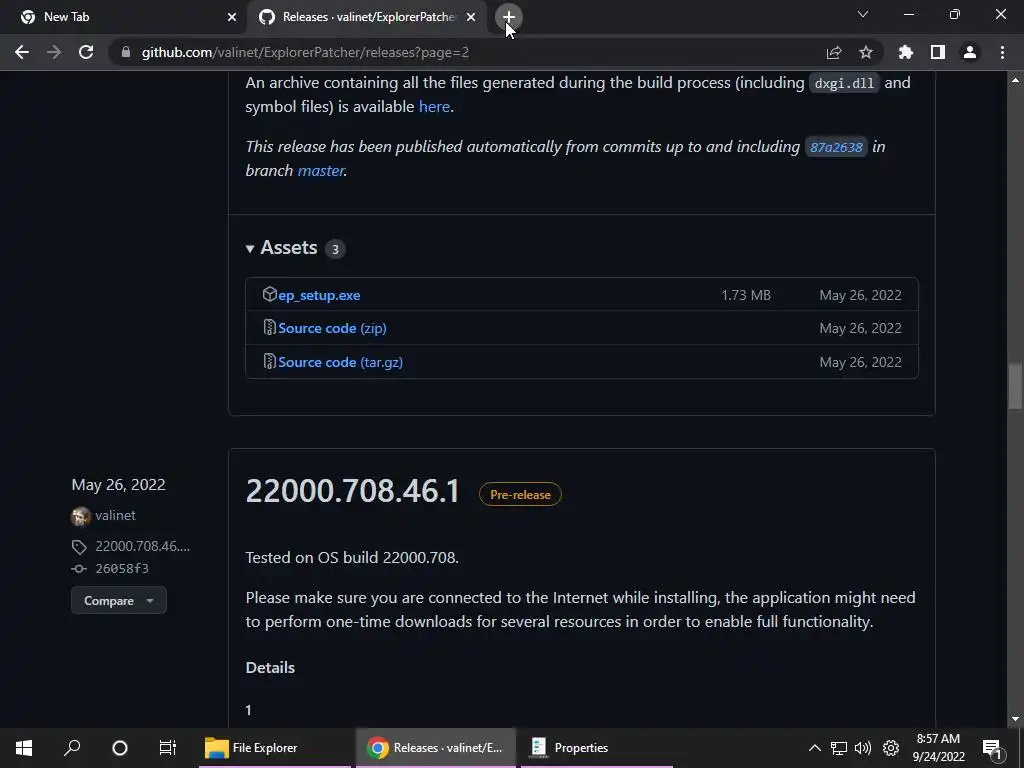Image resolution: width=1024 pixels, height=768 pixels.
Task: Reload the GitHub releases page
Action: (86, 52)
